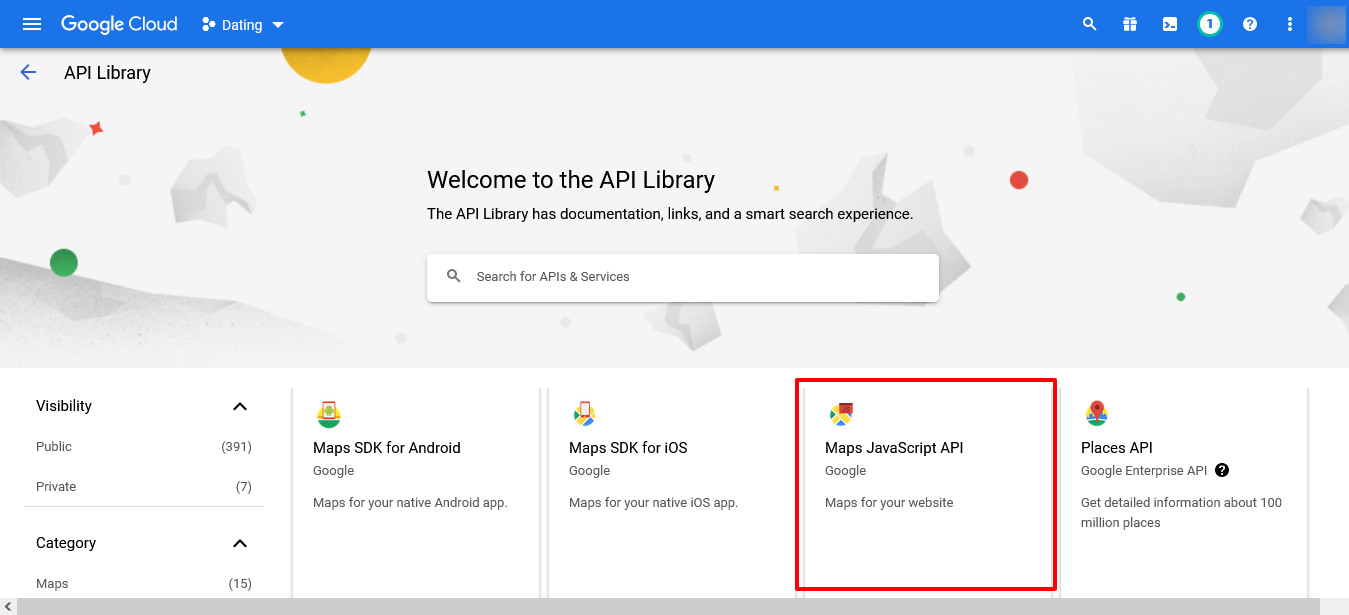1349x615 pixels.
Task: Collapse the Visibility filter section
Action: (x=240, y=406)
